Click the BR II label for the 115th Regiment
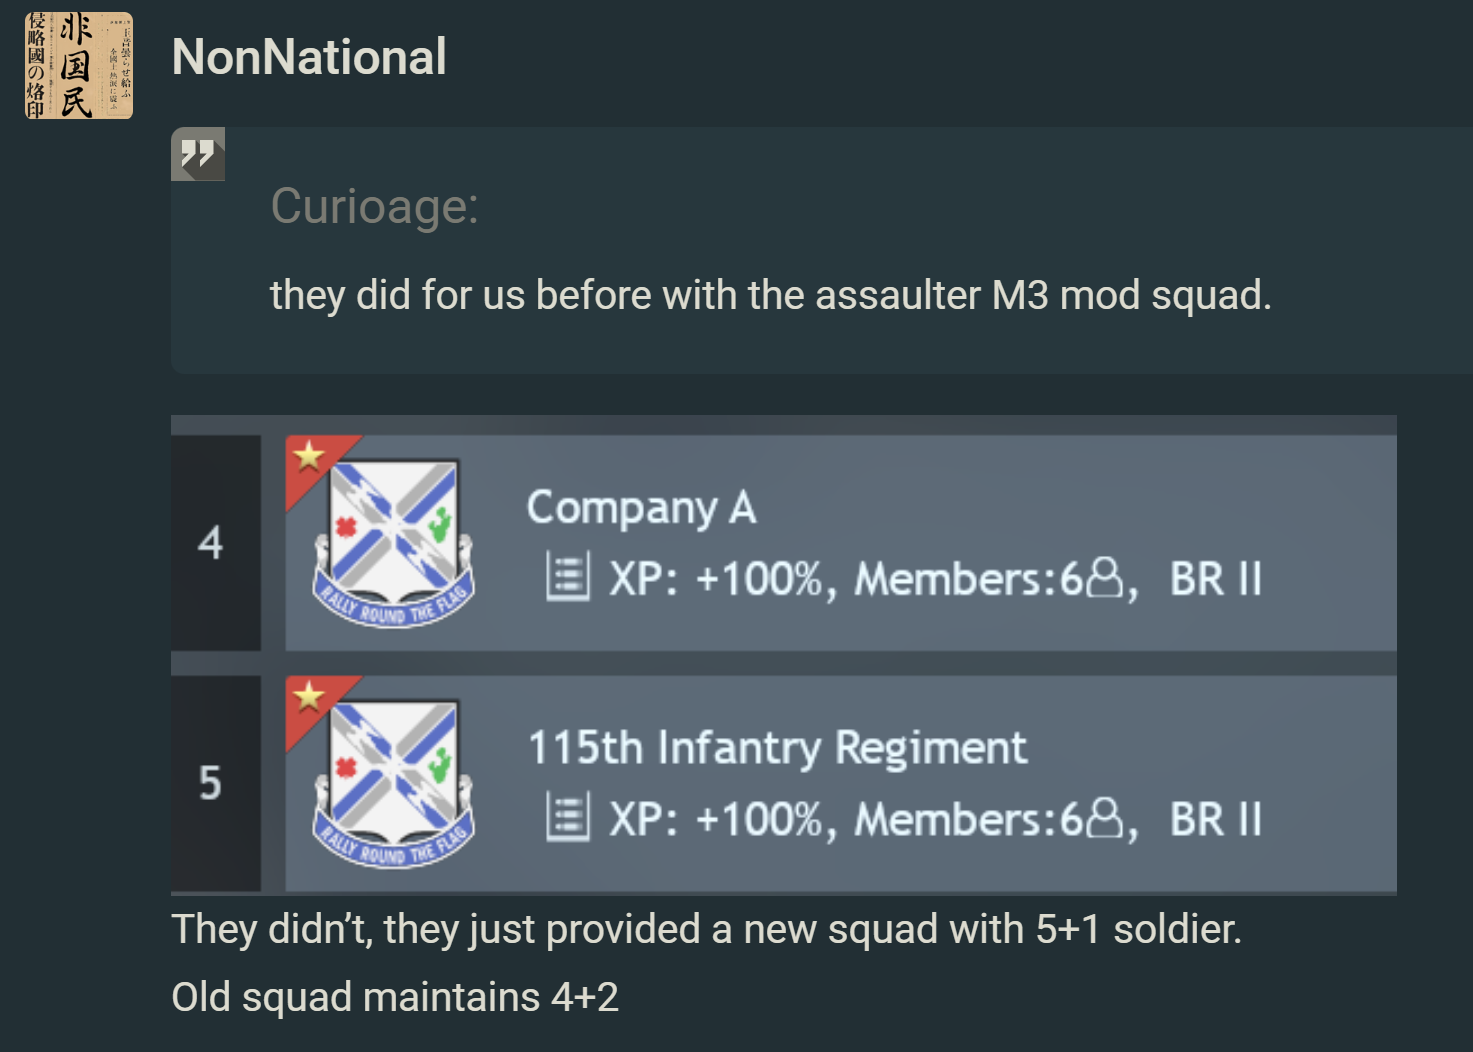This screenshot has width=1473, height=1052. [x=1215, y=819]
